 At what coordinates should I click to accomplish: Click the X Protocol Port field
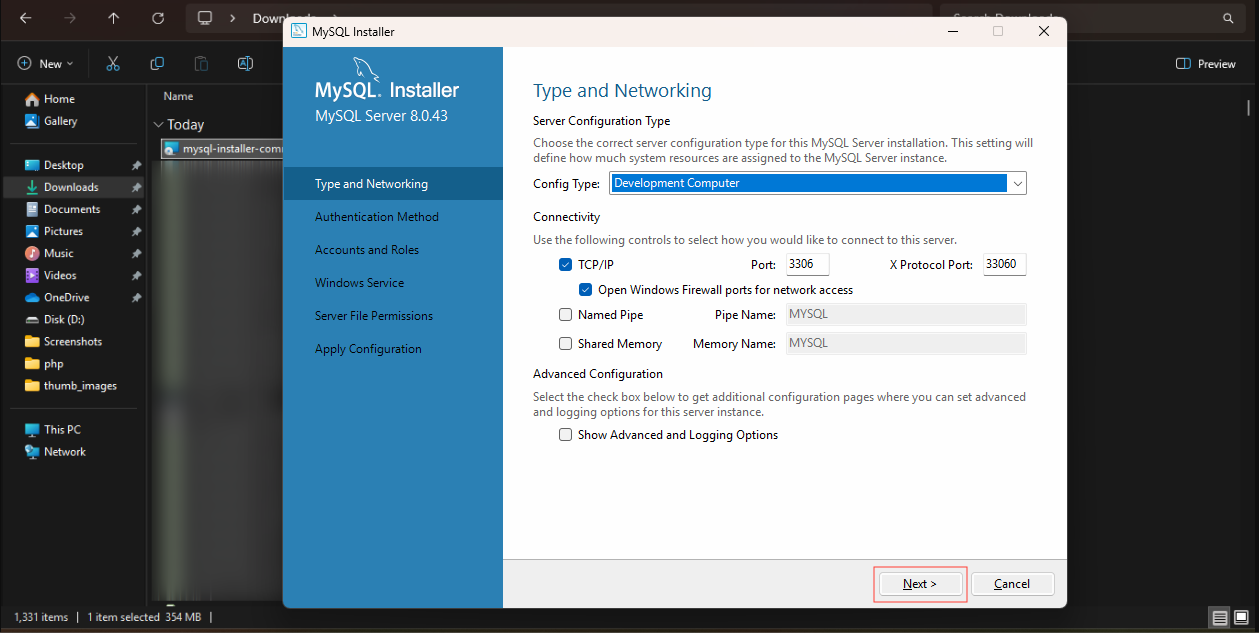[1005, 265]
